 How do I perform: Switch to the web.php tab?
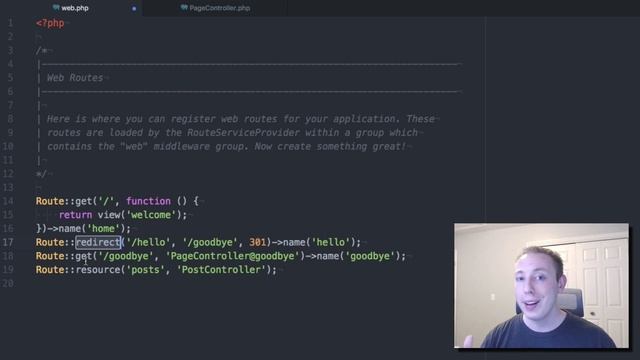pyautogui.click(x=75, y=8)
